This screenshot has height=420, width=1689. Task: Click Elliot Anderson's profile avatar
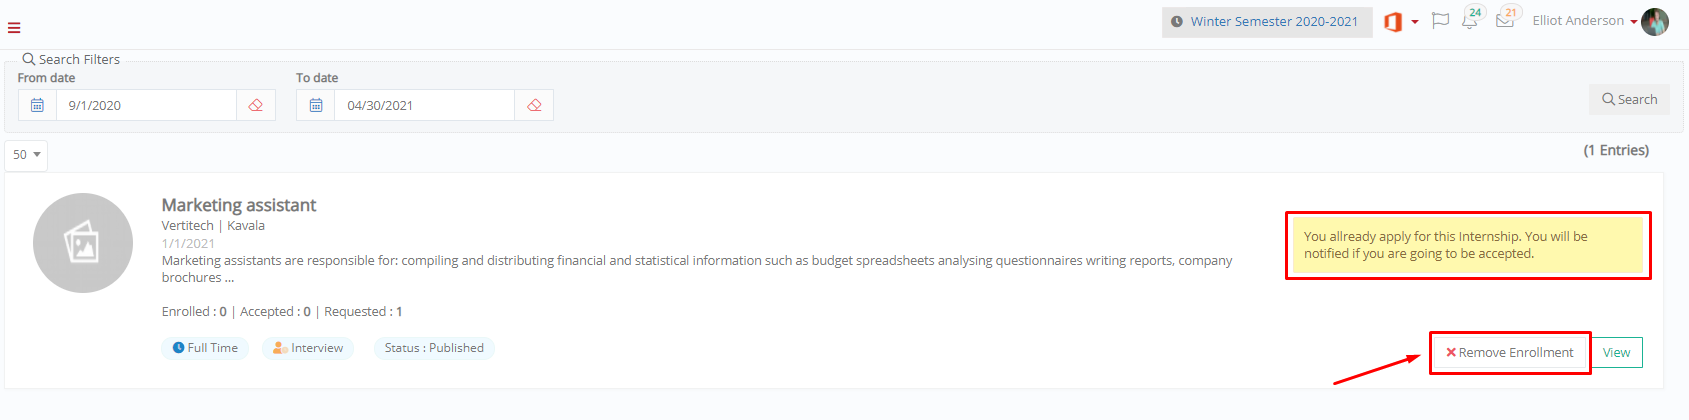(x=1655, y=22)
